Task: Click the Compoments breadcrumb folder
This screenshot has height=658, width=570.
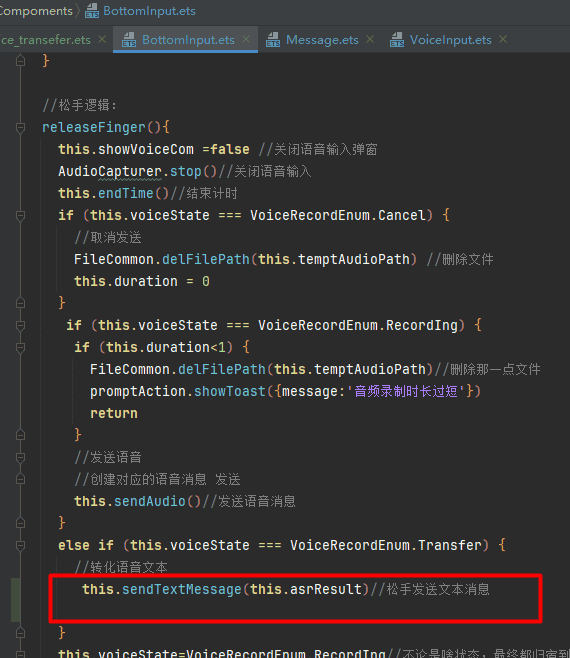Action: [x=36, y=11]
